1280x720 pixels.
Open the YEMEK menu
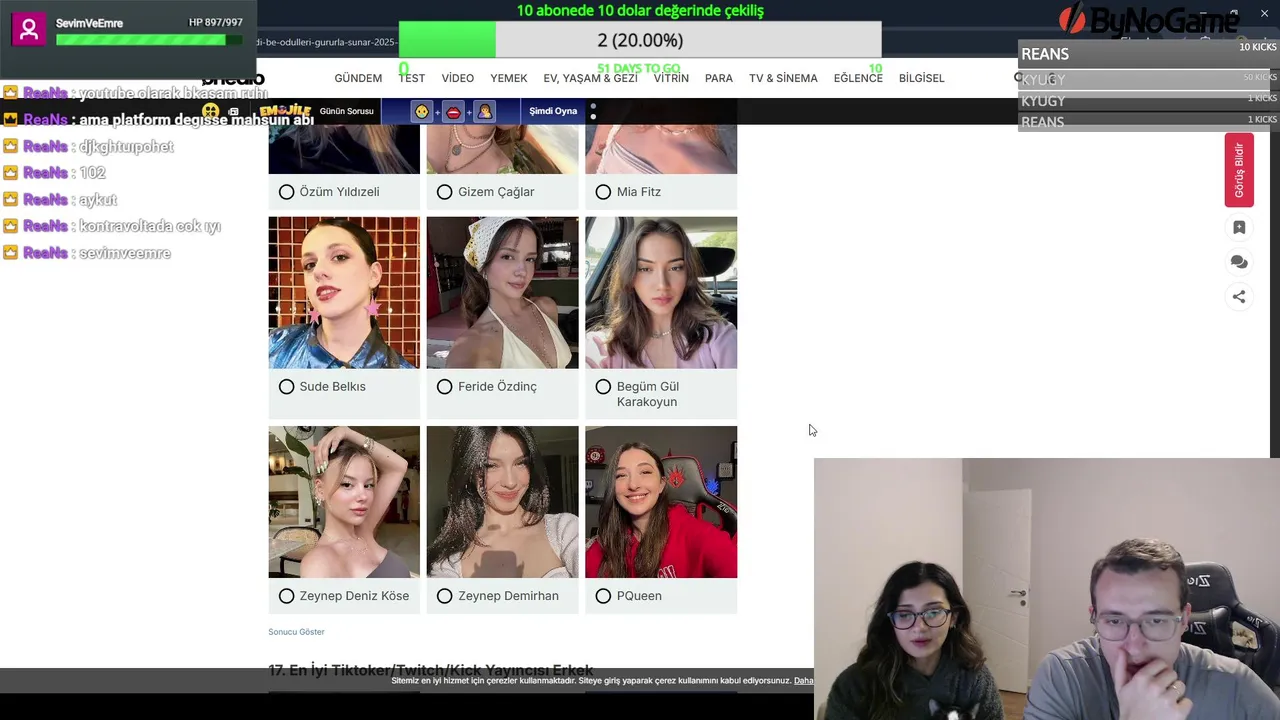coord(509,78)
